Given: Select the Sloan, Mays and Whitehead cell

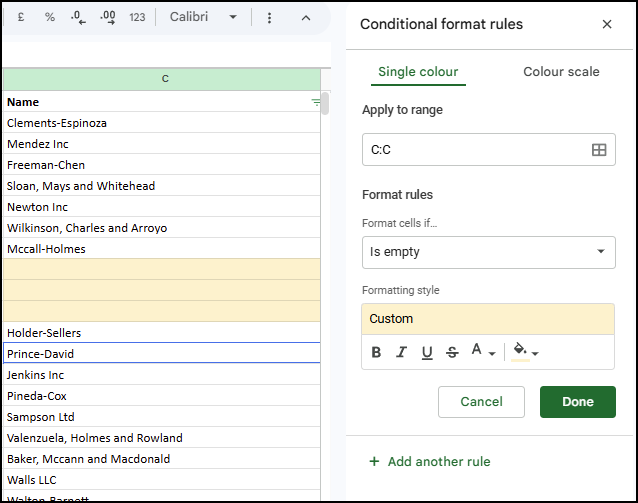Looking at the screenshot, I should (x=162, y=186).
